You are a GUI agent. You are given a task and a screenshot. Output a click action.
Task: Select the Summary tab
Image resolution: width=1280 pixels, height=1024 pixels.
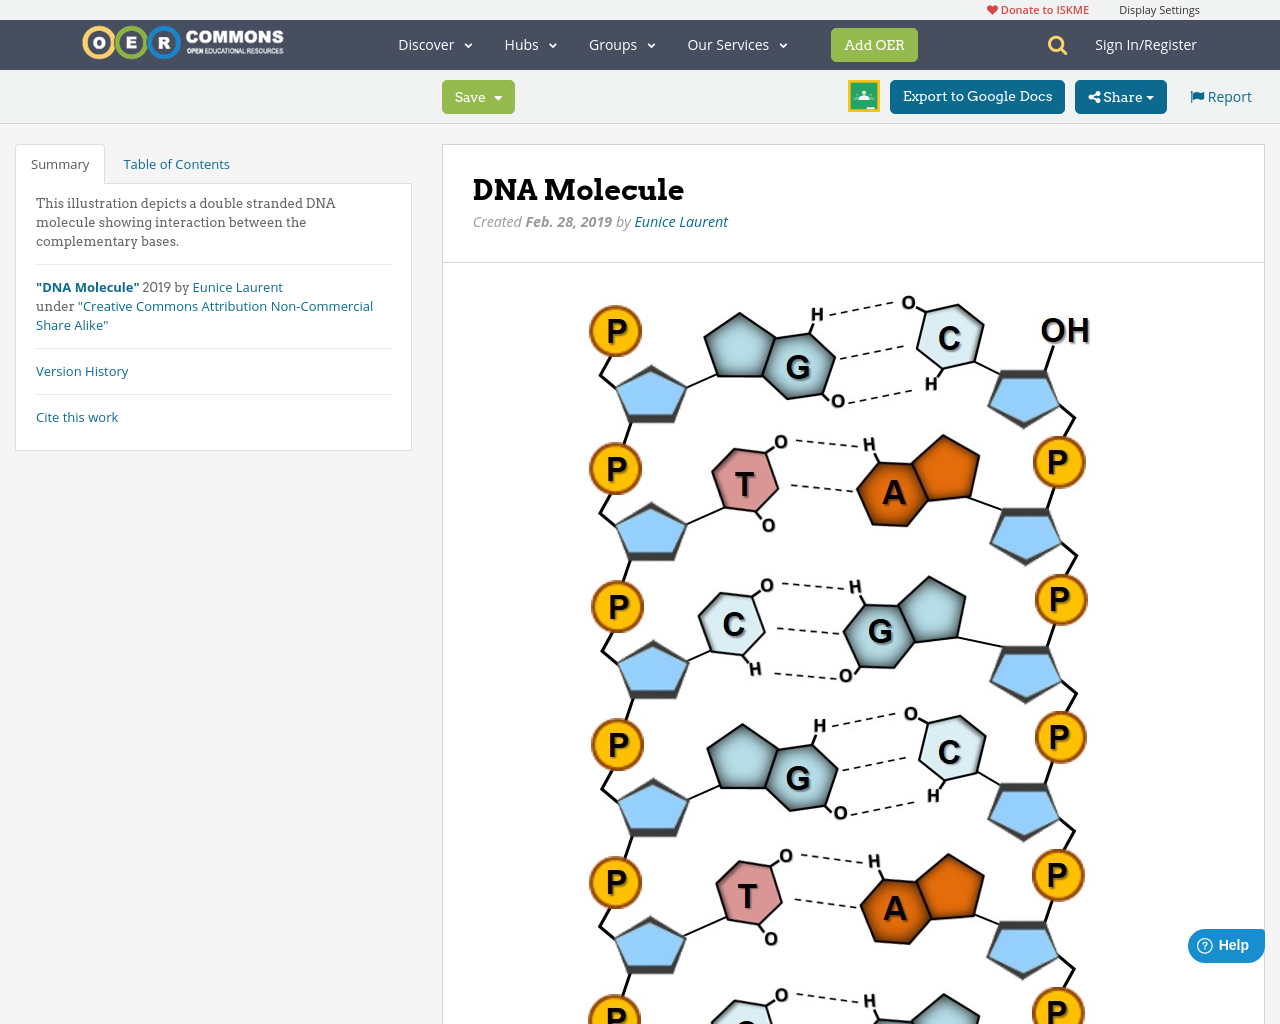(59, 162)
